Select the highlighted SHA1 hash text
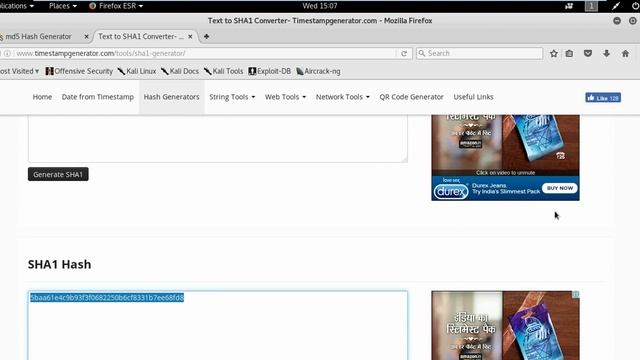This screenshot has width=640, height=360. point(107,298)
